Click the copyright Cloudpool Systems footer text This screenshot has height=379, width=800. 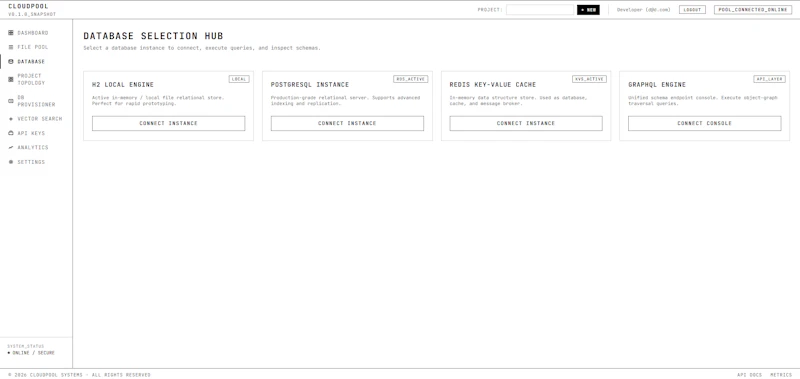[x=79, y=375]
